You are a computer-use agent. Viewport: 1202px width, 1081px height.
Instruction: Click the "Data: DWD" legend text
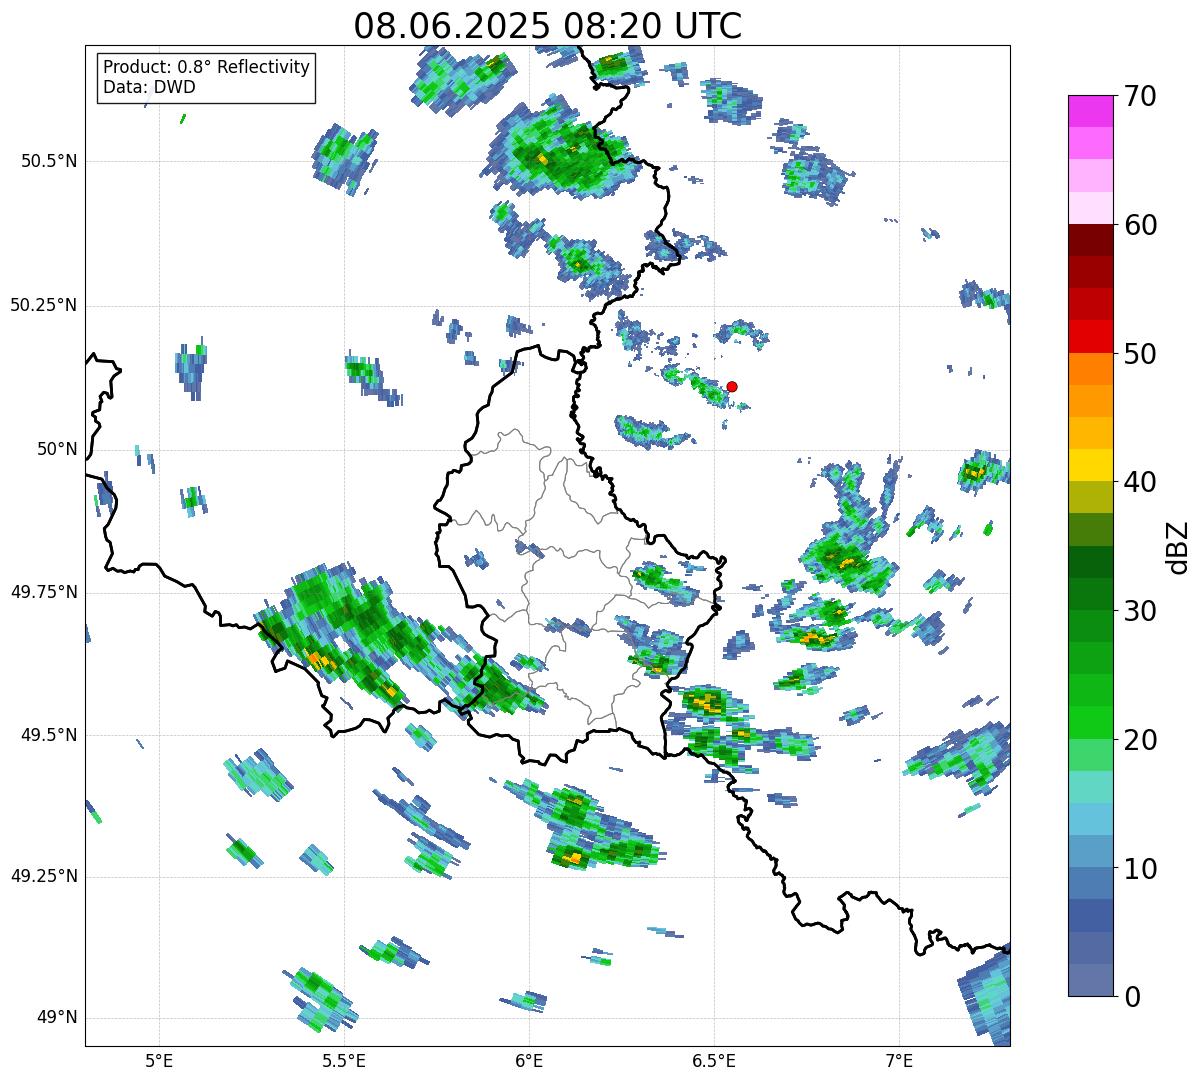[x=149, y=87]
